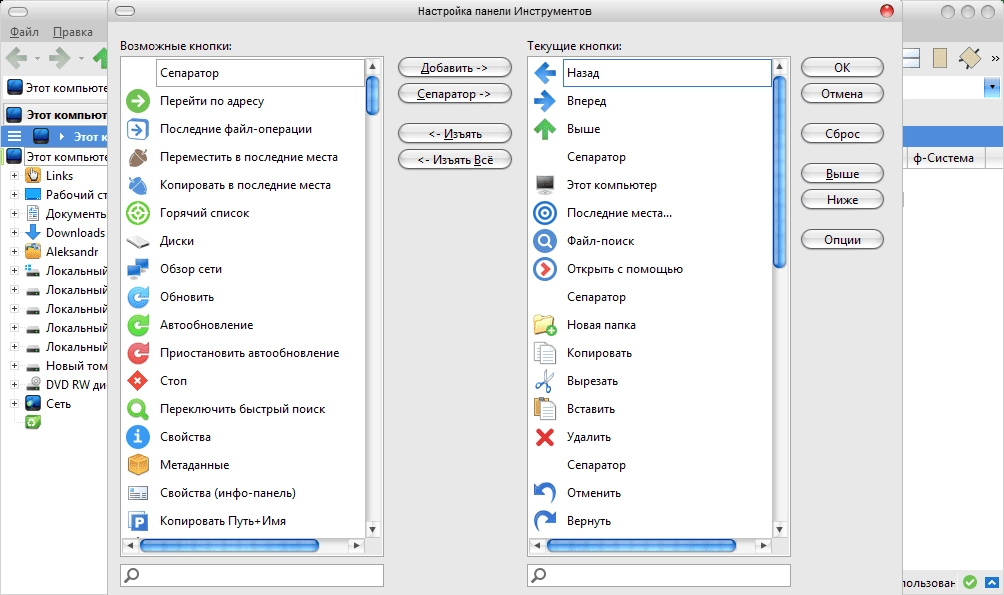Open the address dropdown arrow at right
This screenshot has height=595, width=1004.
992,87
